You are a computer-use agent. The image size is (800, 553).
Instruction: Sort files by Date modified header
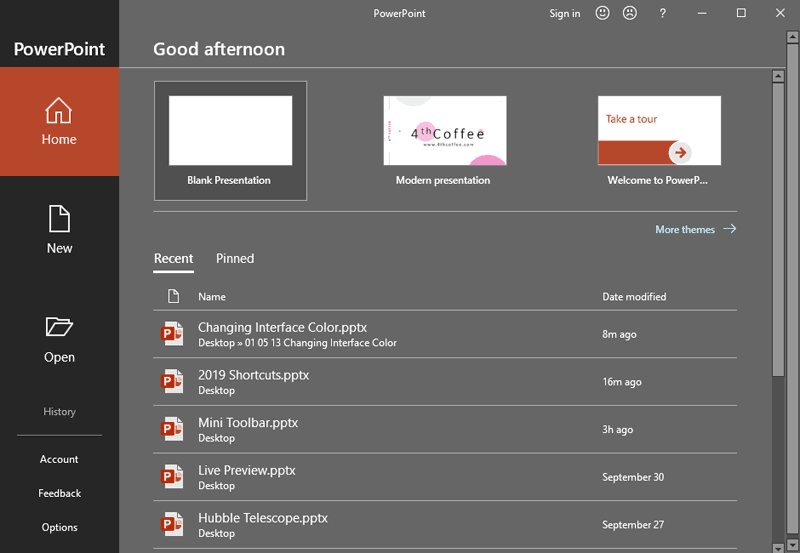click(x=634, y=296)
